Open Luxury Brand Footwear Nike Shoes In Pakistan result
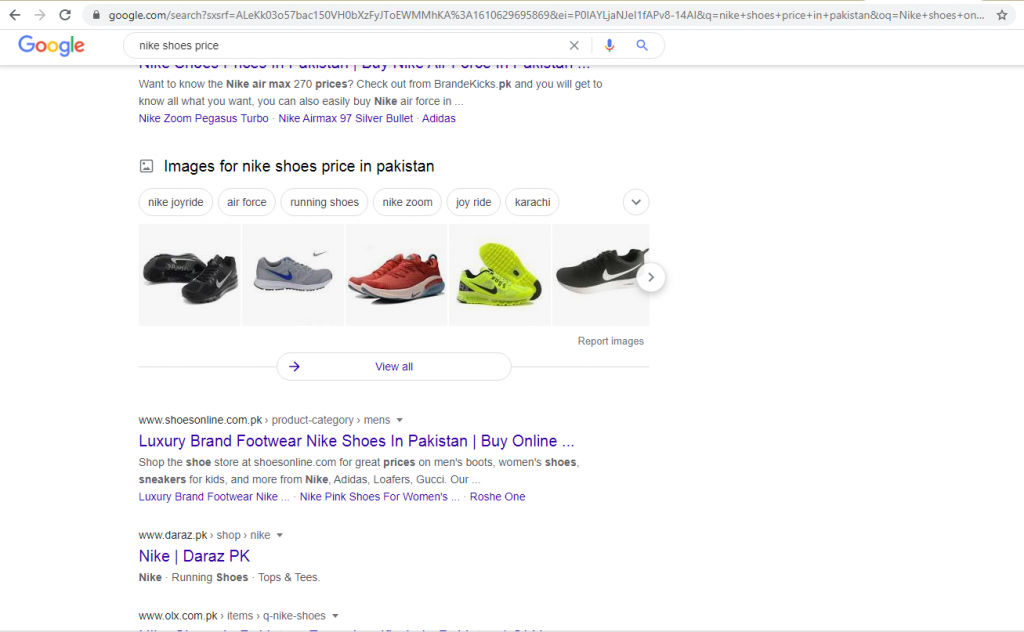 [x=357, y=441]
